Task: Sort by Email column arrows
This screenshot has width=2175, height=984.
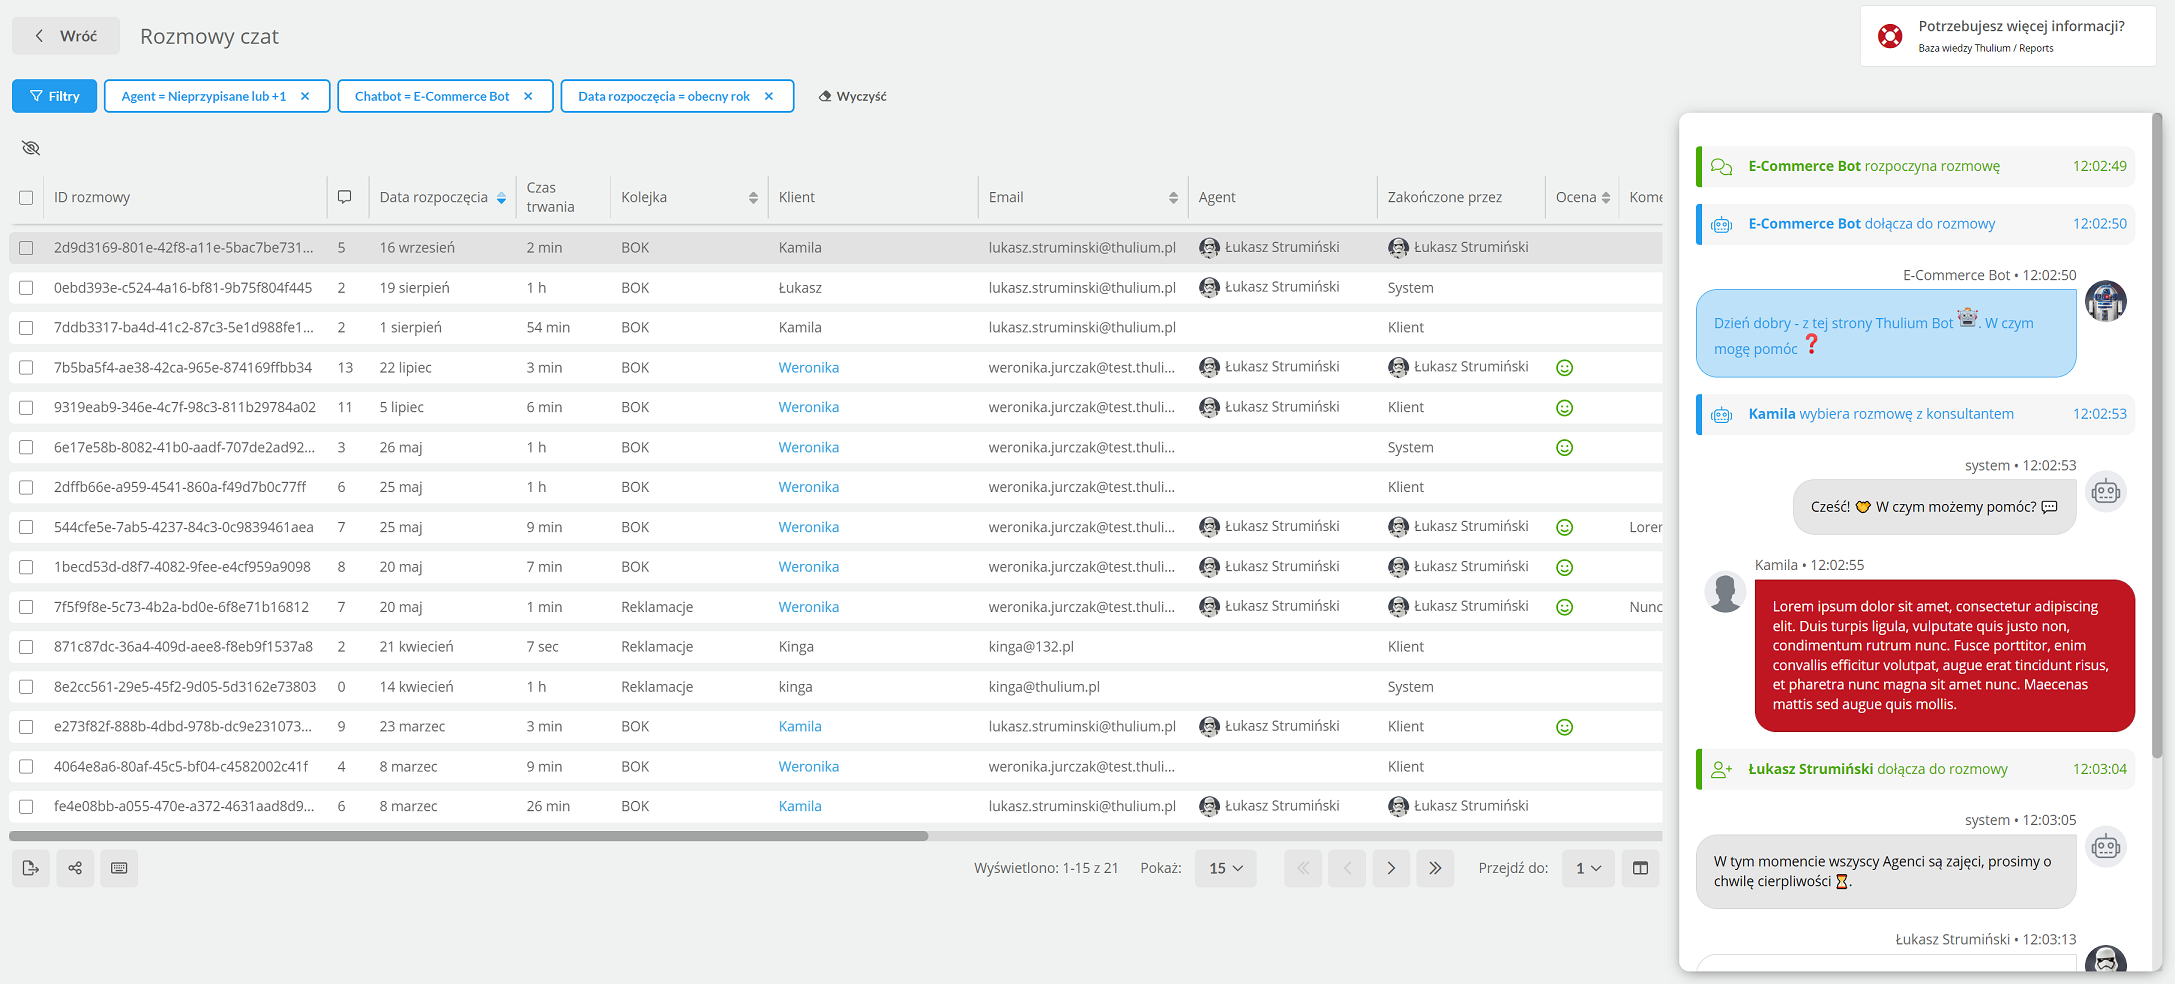Action: point(1173,198)
